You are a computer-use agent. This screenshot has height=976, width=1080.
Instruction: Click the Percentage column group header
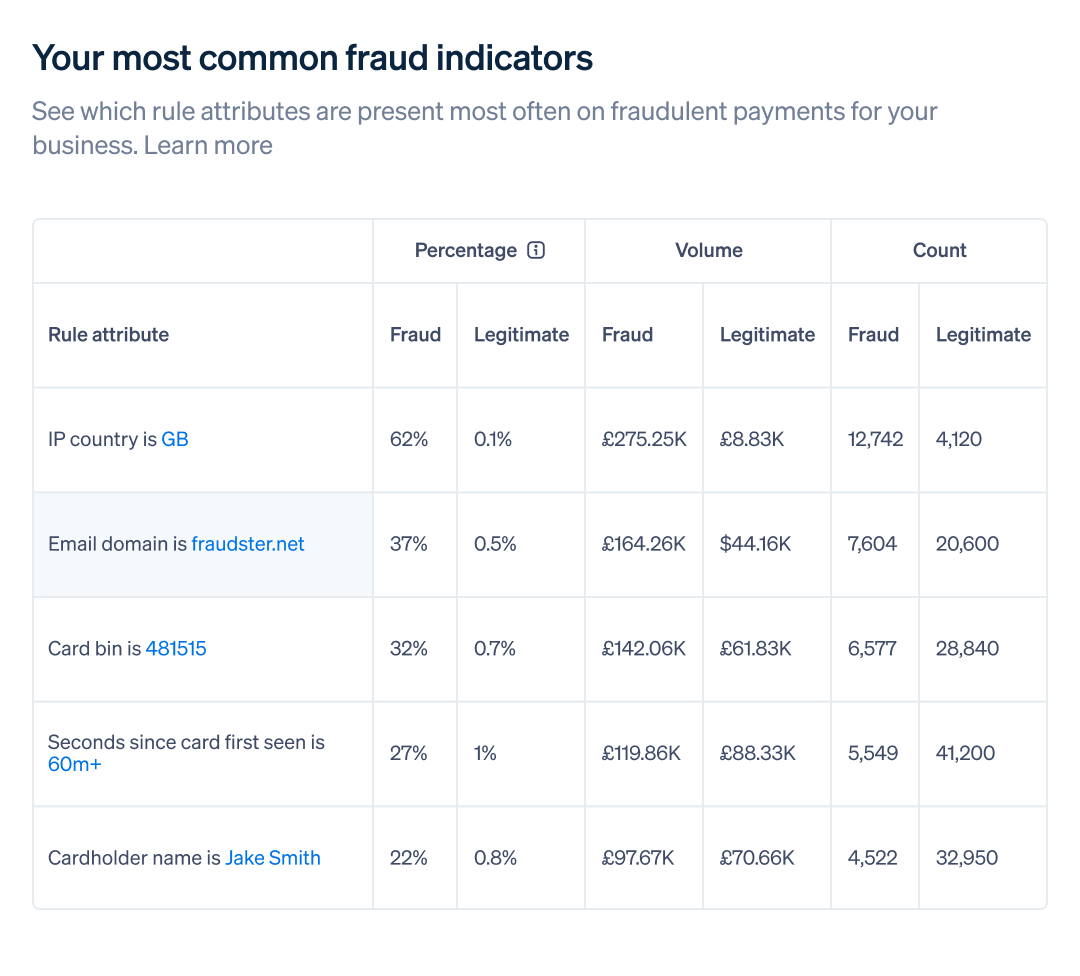(466, 250)
